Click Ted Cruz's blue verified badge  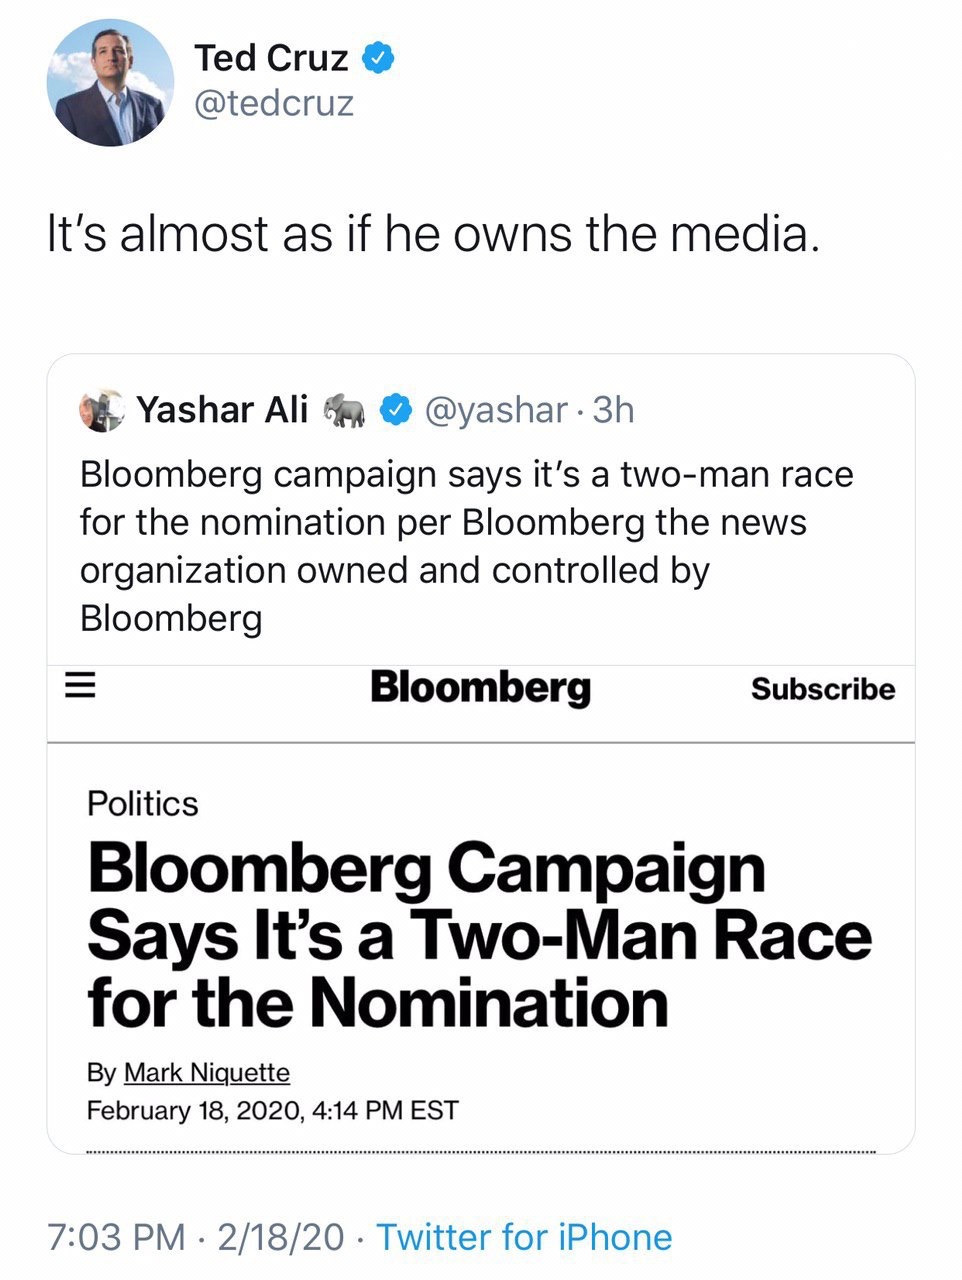point(378,58)
